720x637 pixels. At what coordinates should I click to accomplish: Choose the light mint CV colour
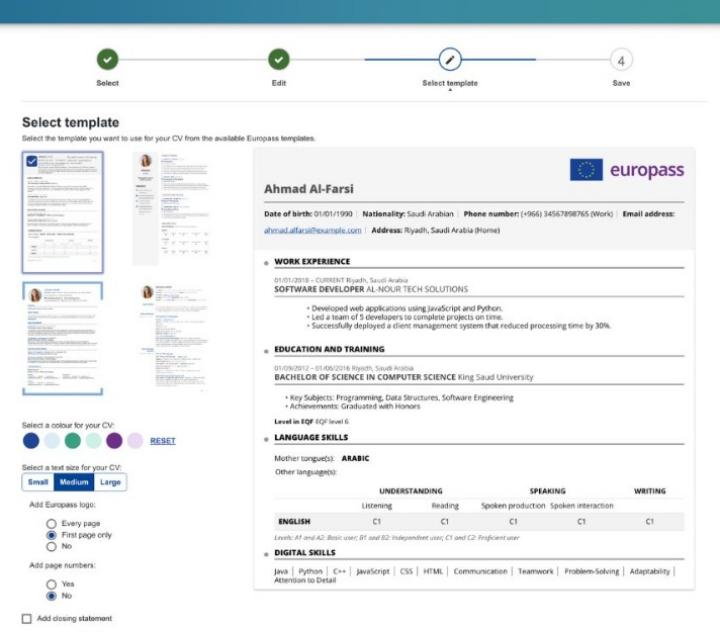[94, 440]
